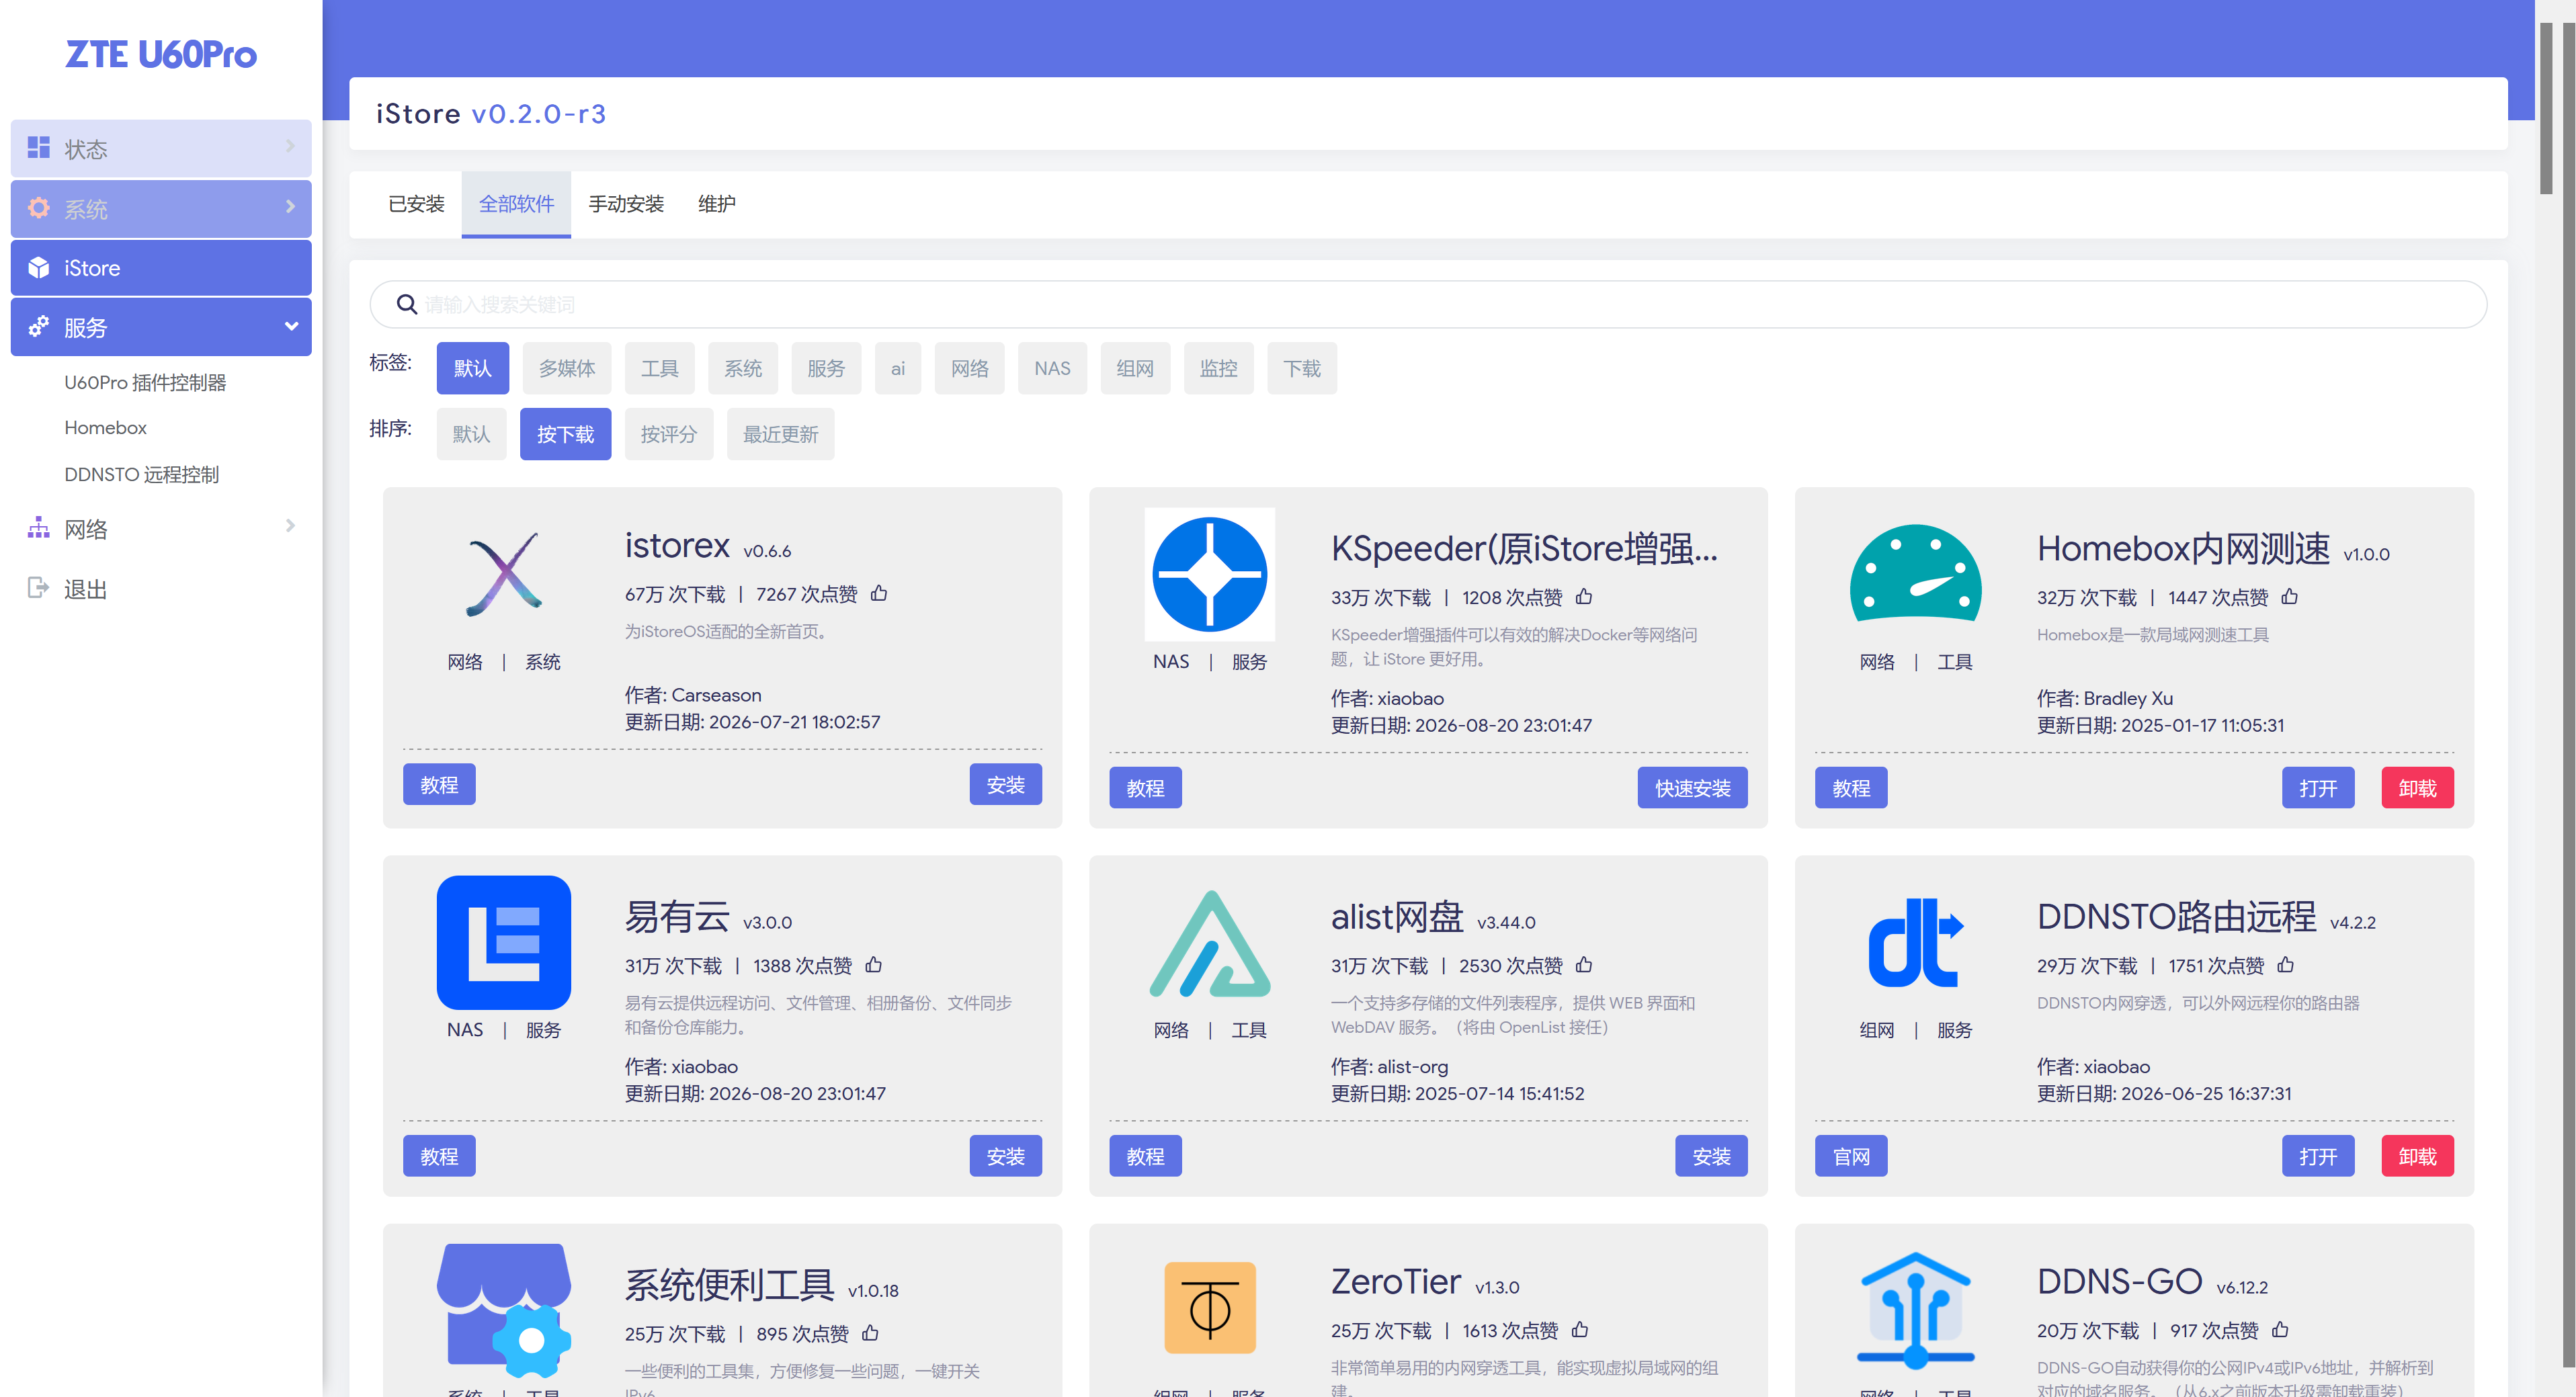Select the 默认 sort order
The width and height of the screenshot is (2576, 1397).
pyautogui.click(x=471, y=434)
